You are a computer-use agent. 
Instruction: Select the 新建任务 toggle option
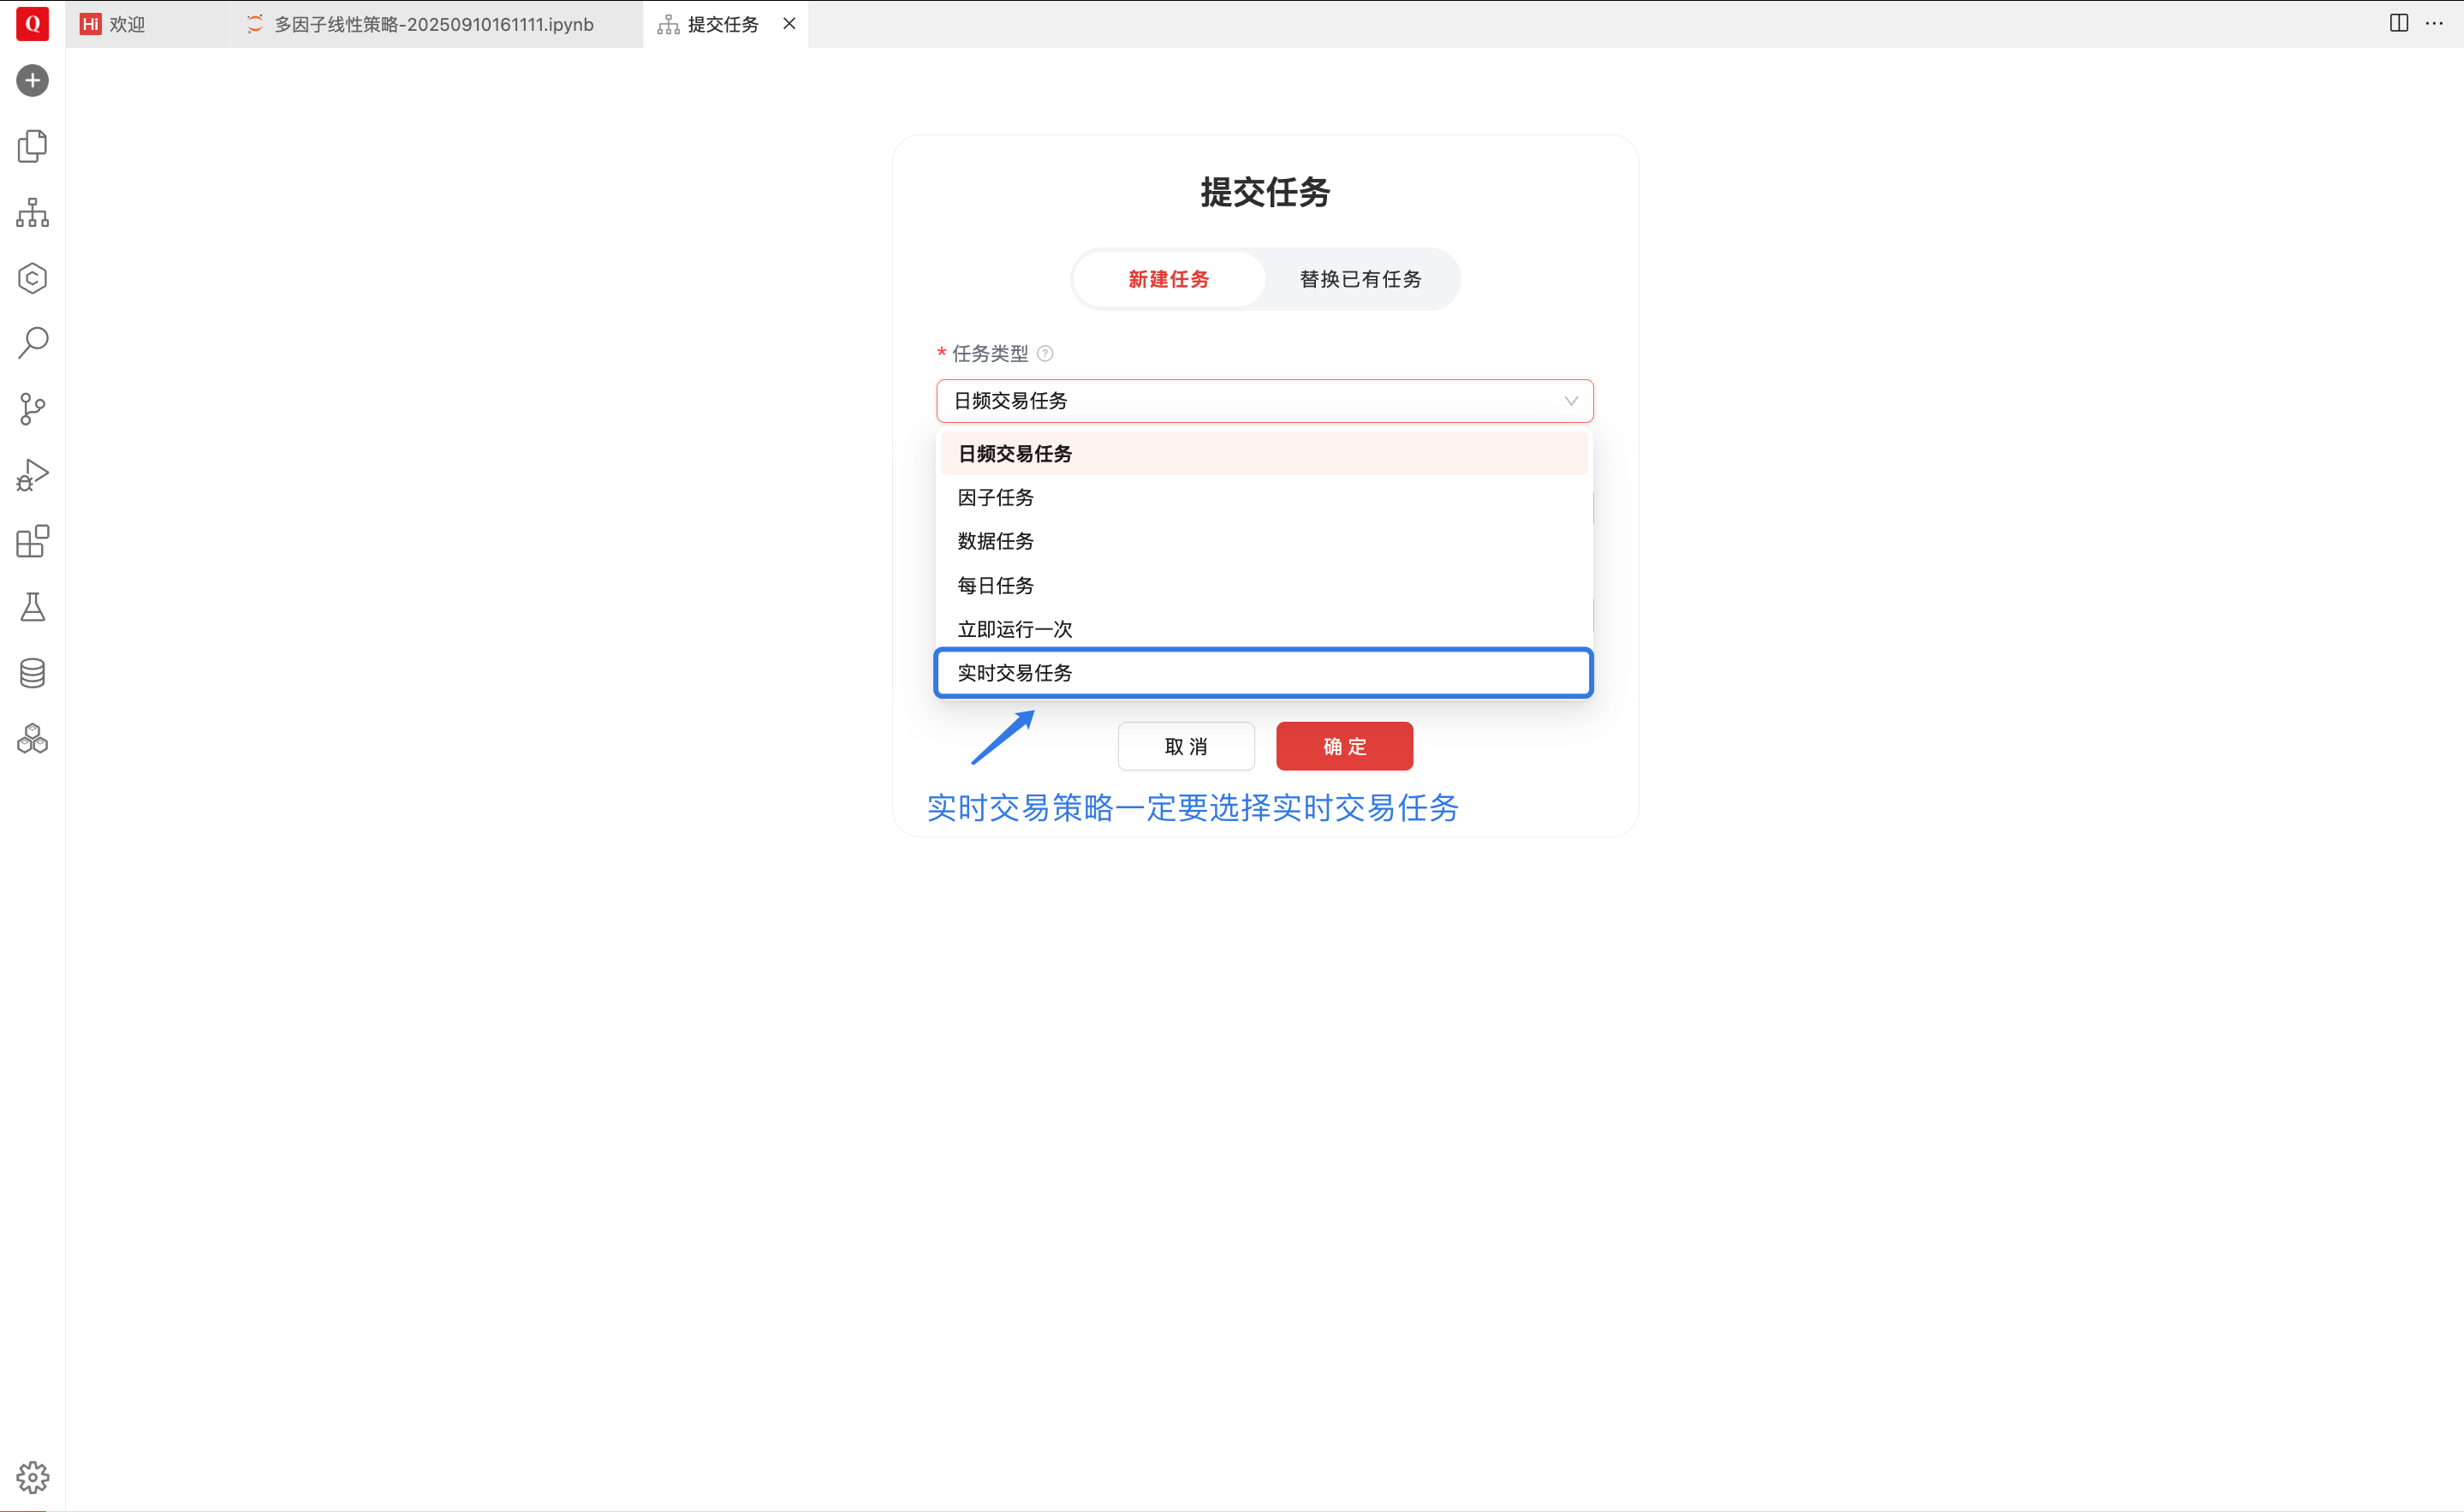[x=1168, y=279]
